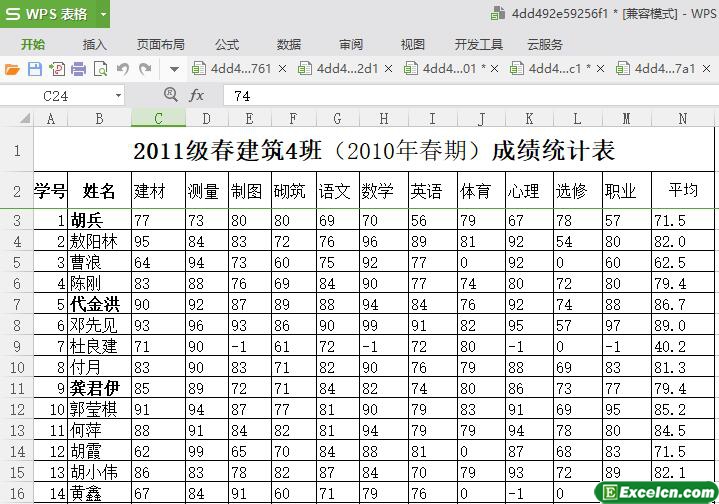719x504 pixels.
Task: Close the 4dd4...7a1 document tab
Action: (x=707, y=69)
